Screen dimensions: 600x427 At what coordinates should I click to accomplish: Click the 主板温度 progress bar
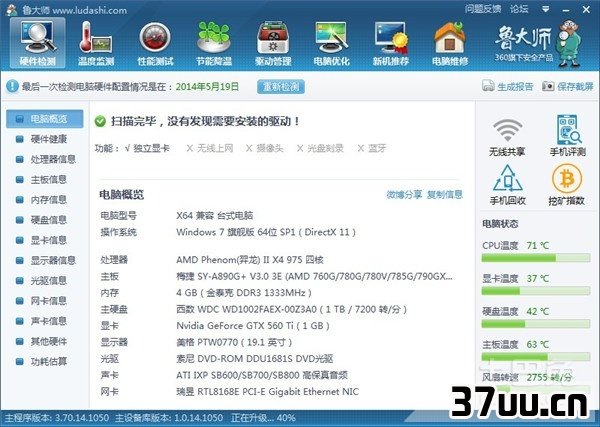coord(536,357)
